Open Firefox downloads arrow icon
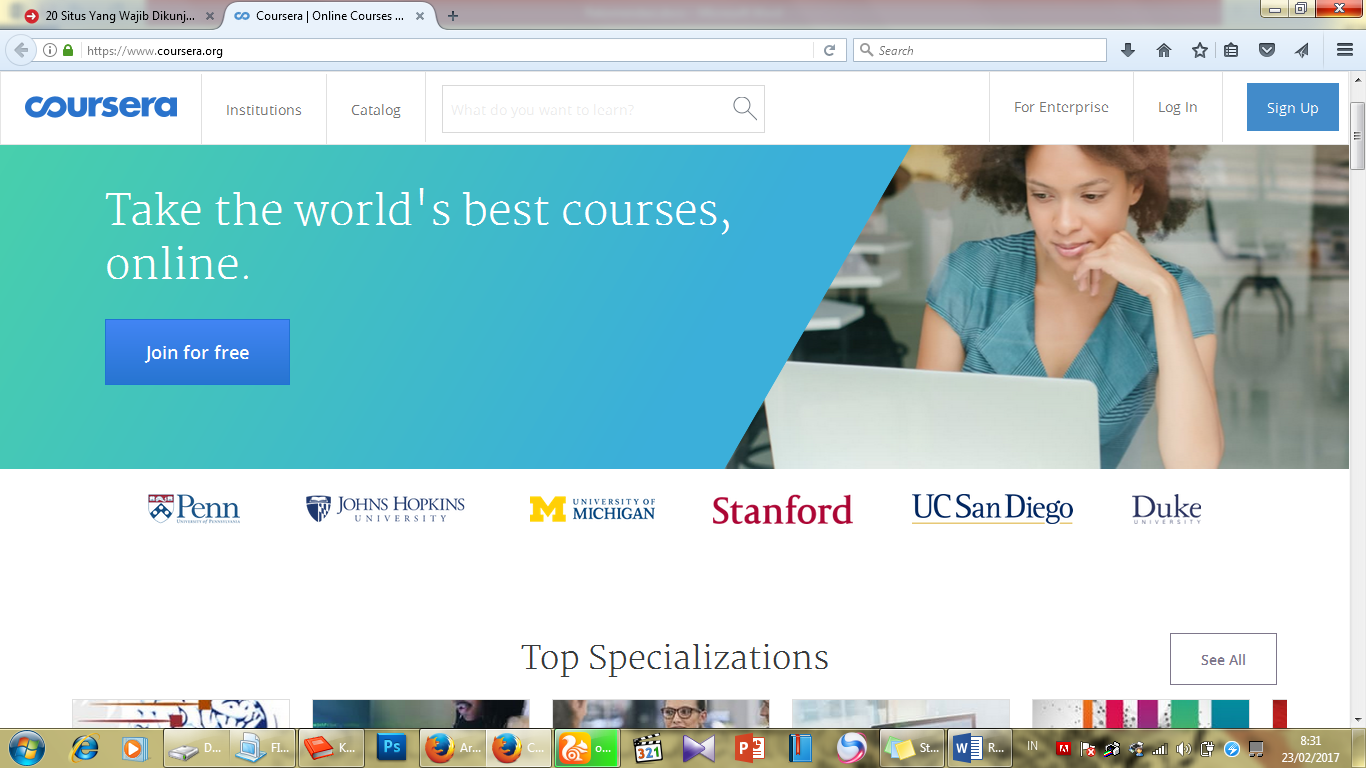This screenshot has height=768, width=1366. click(x=1128, y=50)
